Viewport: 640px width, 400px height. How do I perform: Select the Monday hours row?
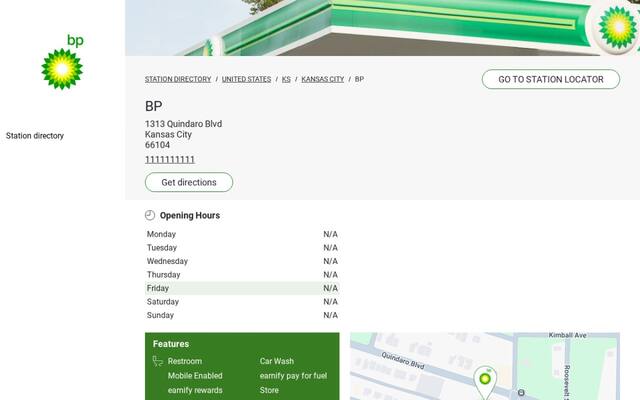242,234
